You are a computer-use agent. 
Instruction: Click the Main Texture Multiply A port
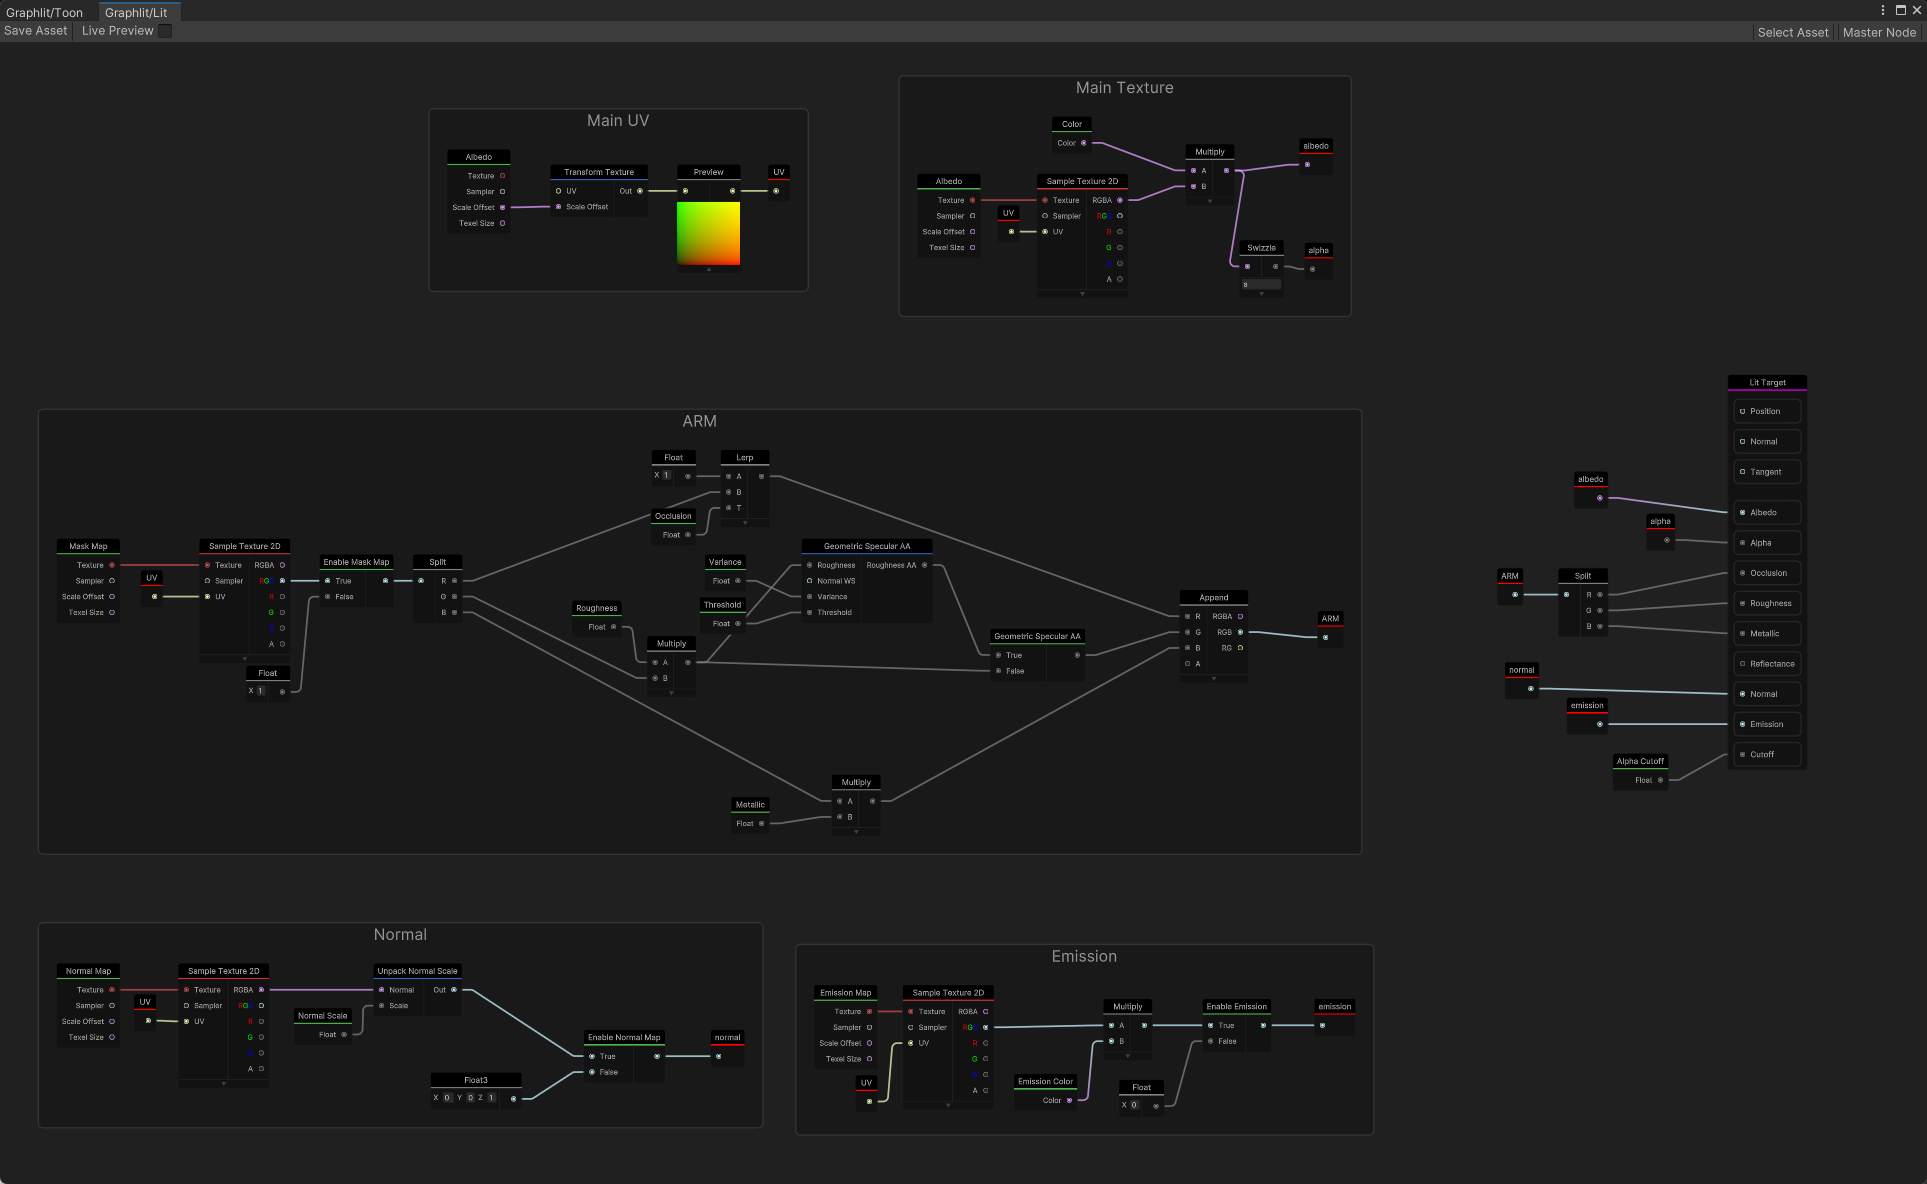[x=1193, y=171]
